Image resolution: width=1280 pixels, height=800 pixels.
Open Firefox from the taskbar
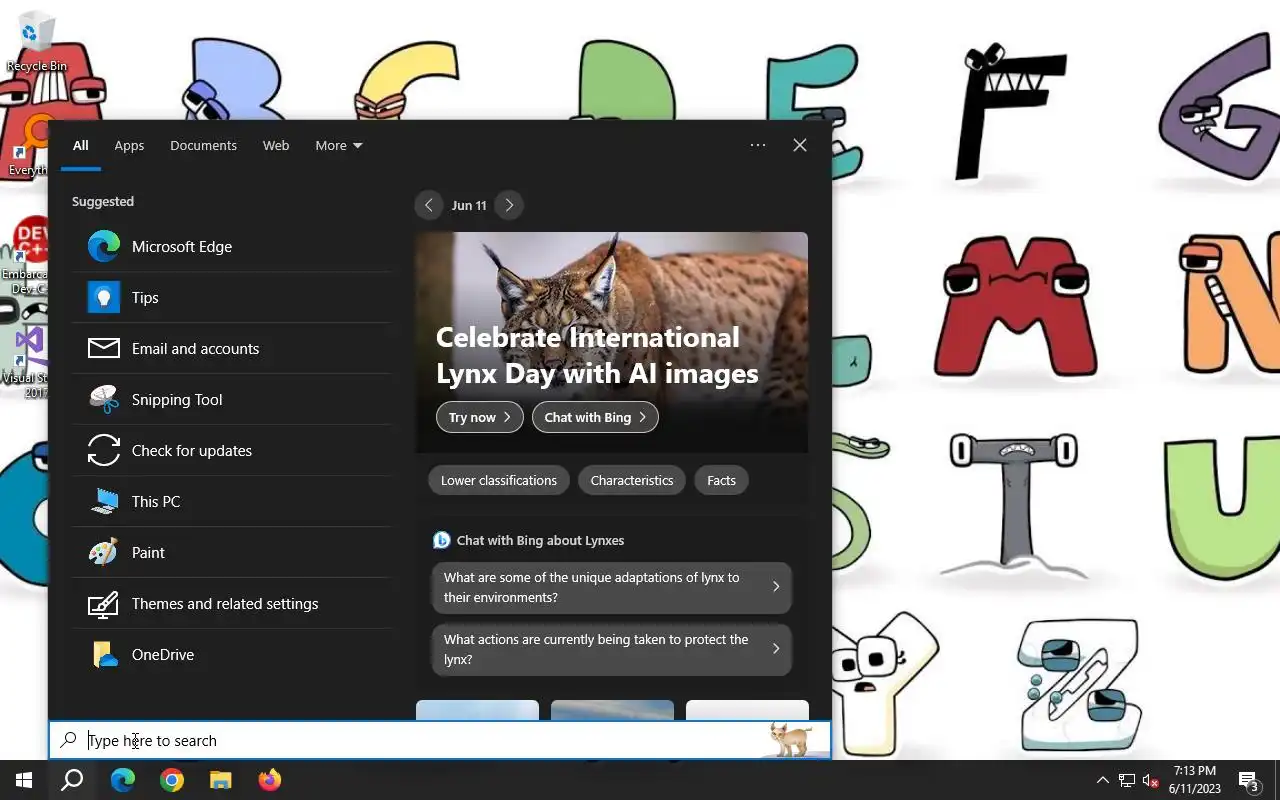pos(270,780)
